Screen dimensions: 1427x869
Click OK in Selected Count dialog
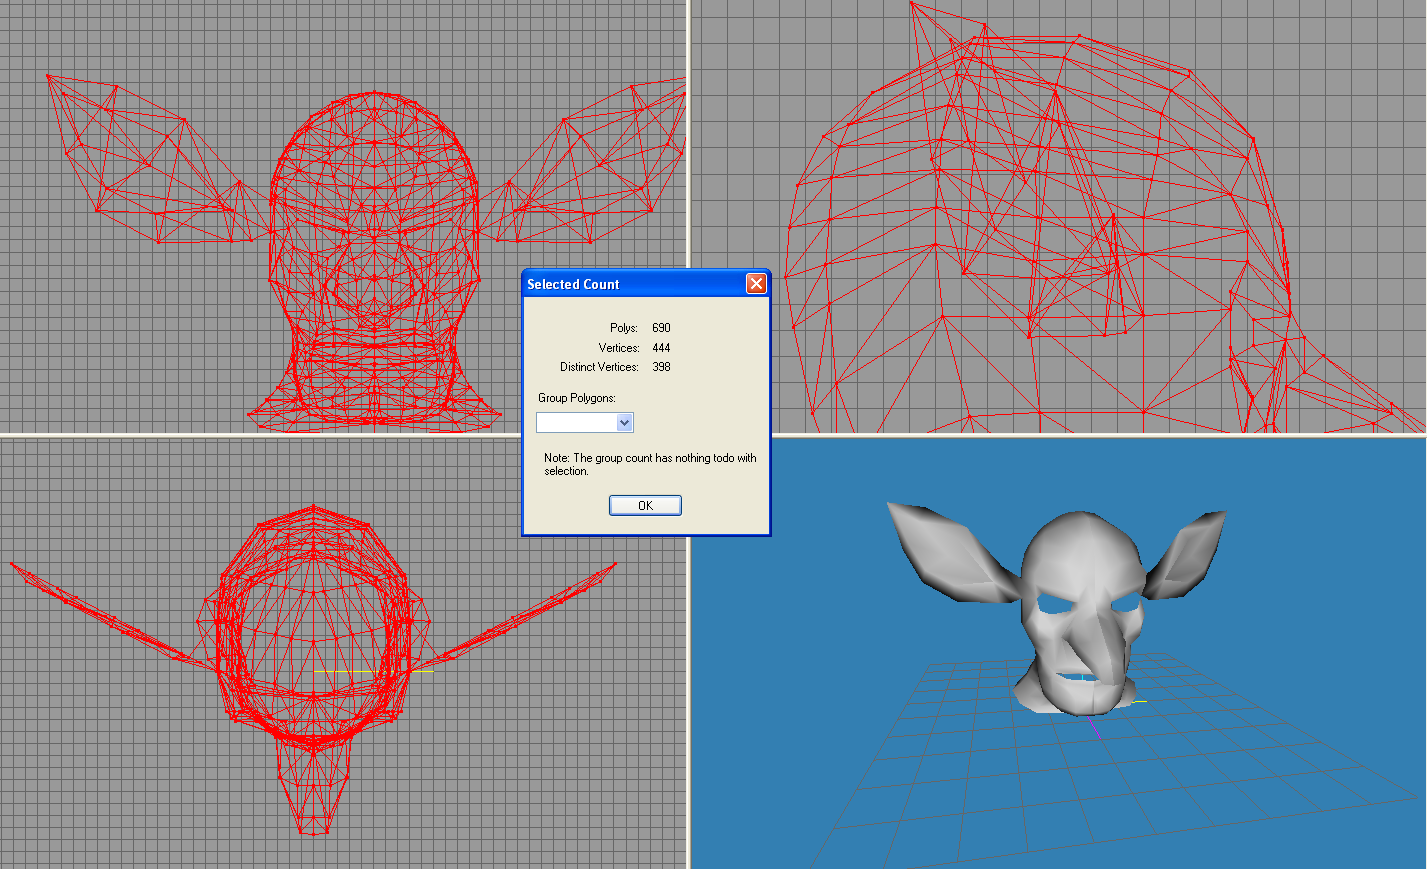(x=645, y=505)
